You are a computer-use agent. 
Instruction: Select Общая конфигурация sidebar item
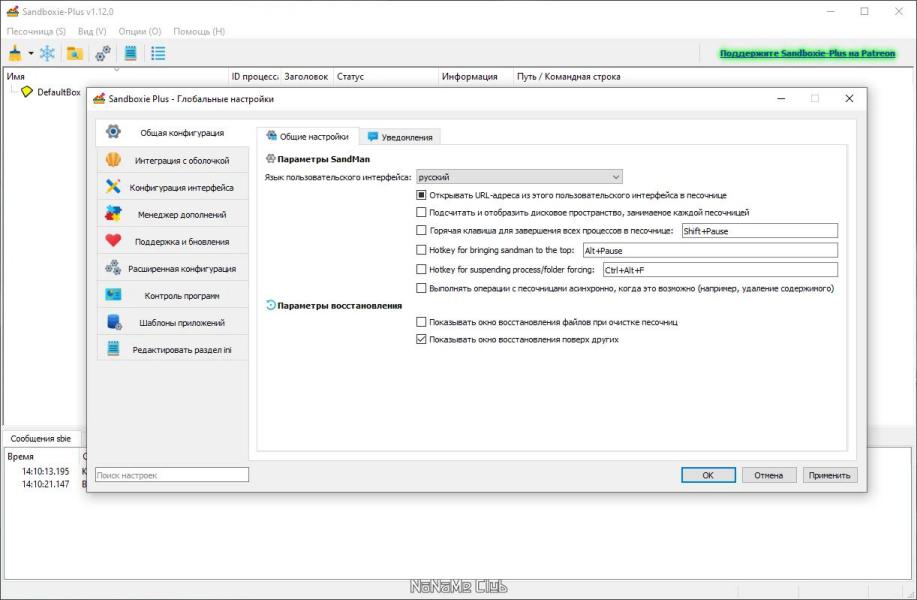173,133
